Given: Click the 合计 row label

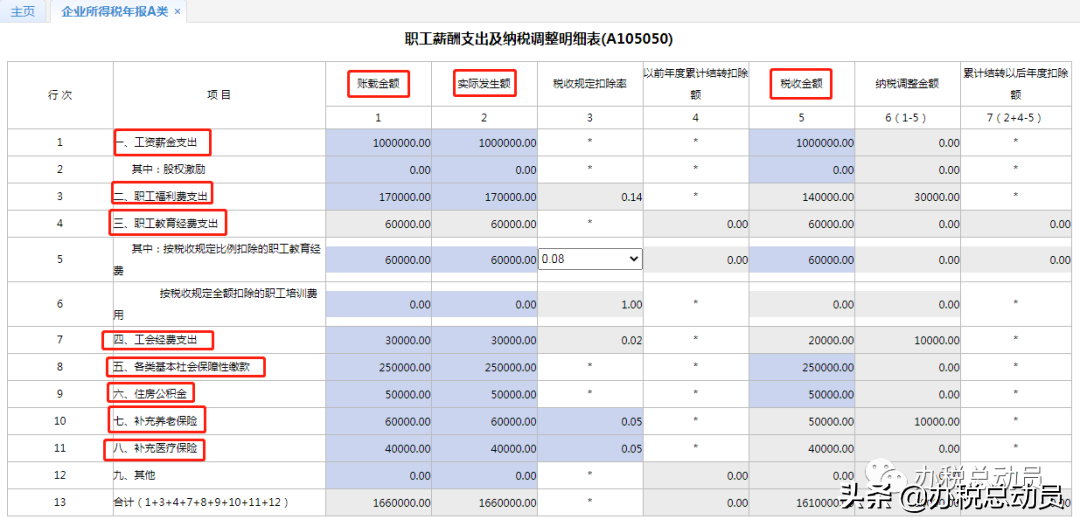Looking at the screenshot, I should (201, 503).
